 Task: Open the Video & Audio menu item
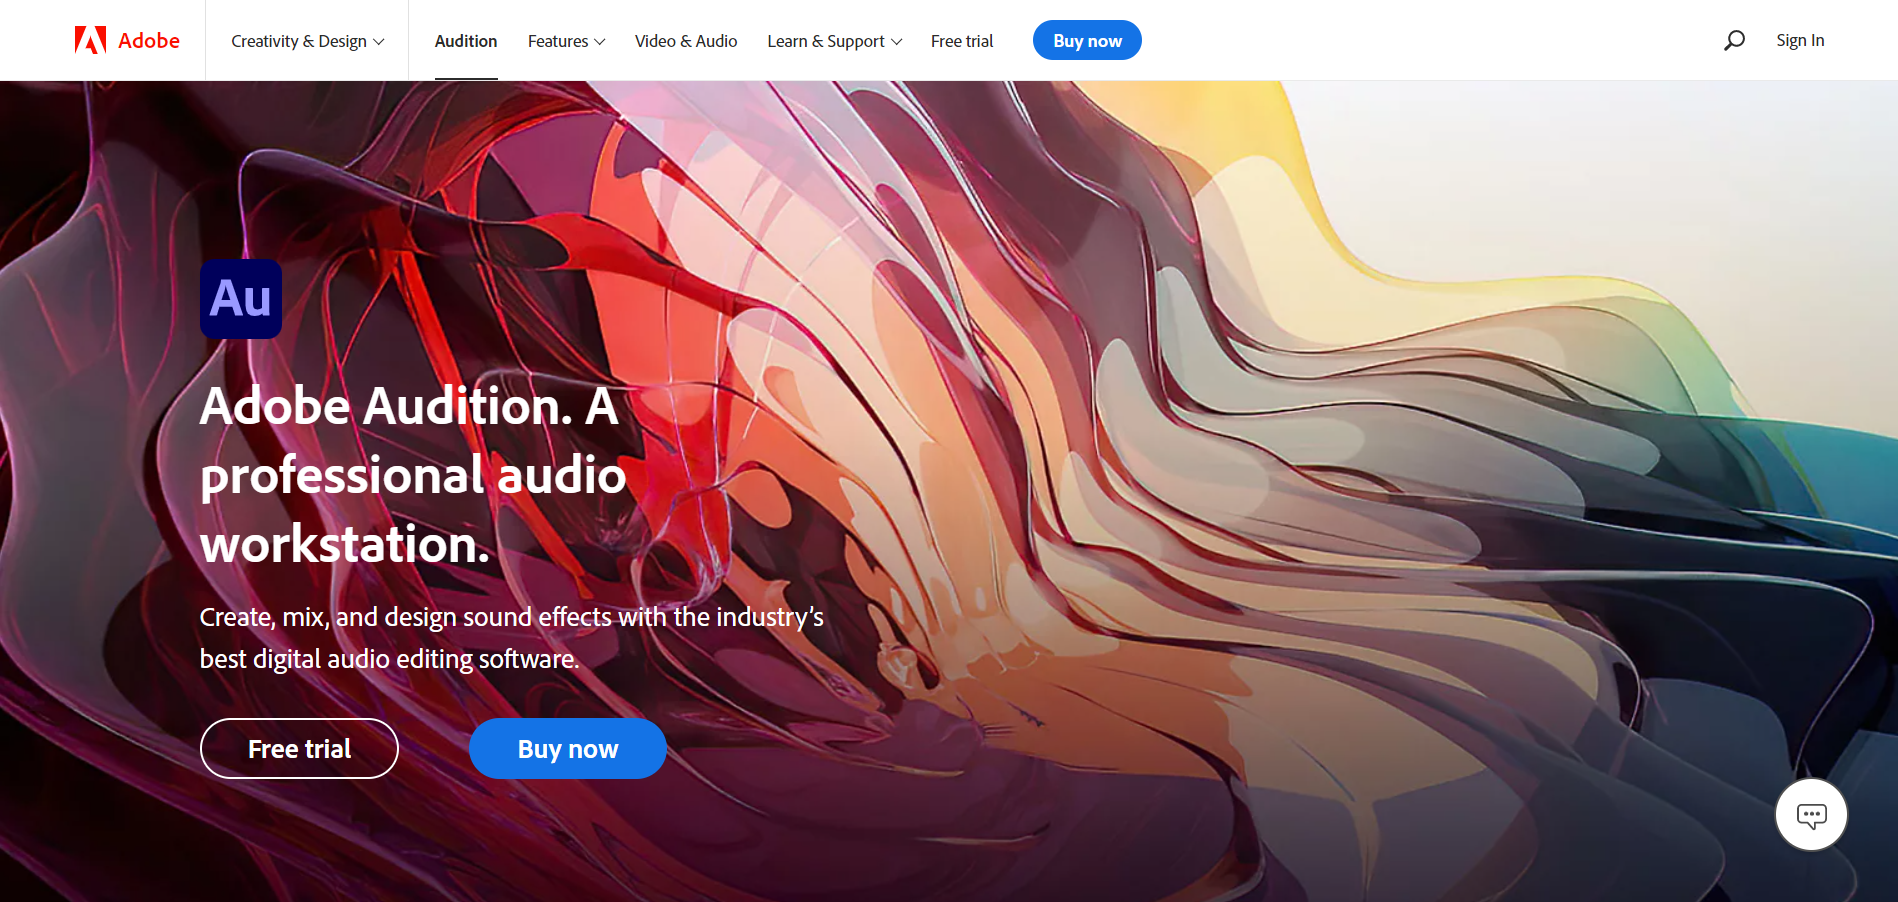coord(686,41)
